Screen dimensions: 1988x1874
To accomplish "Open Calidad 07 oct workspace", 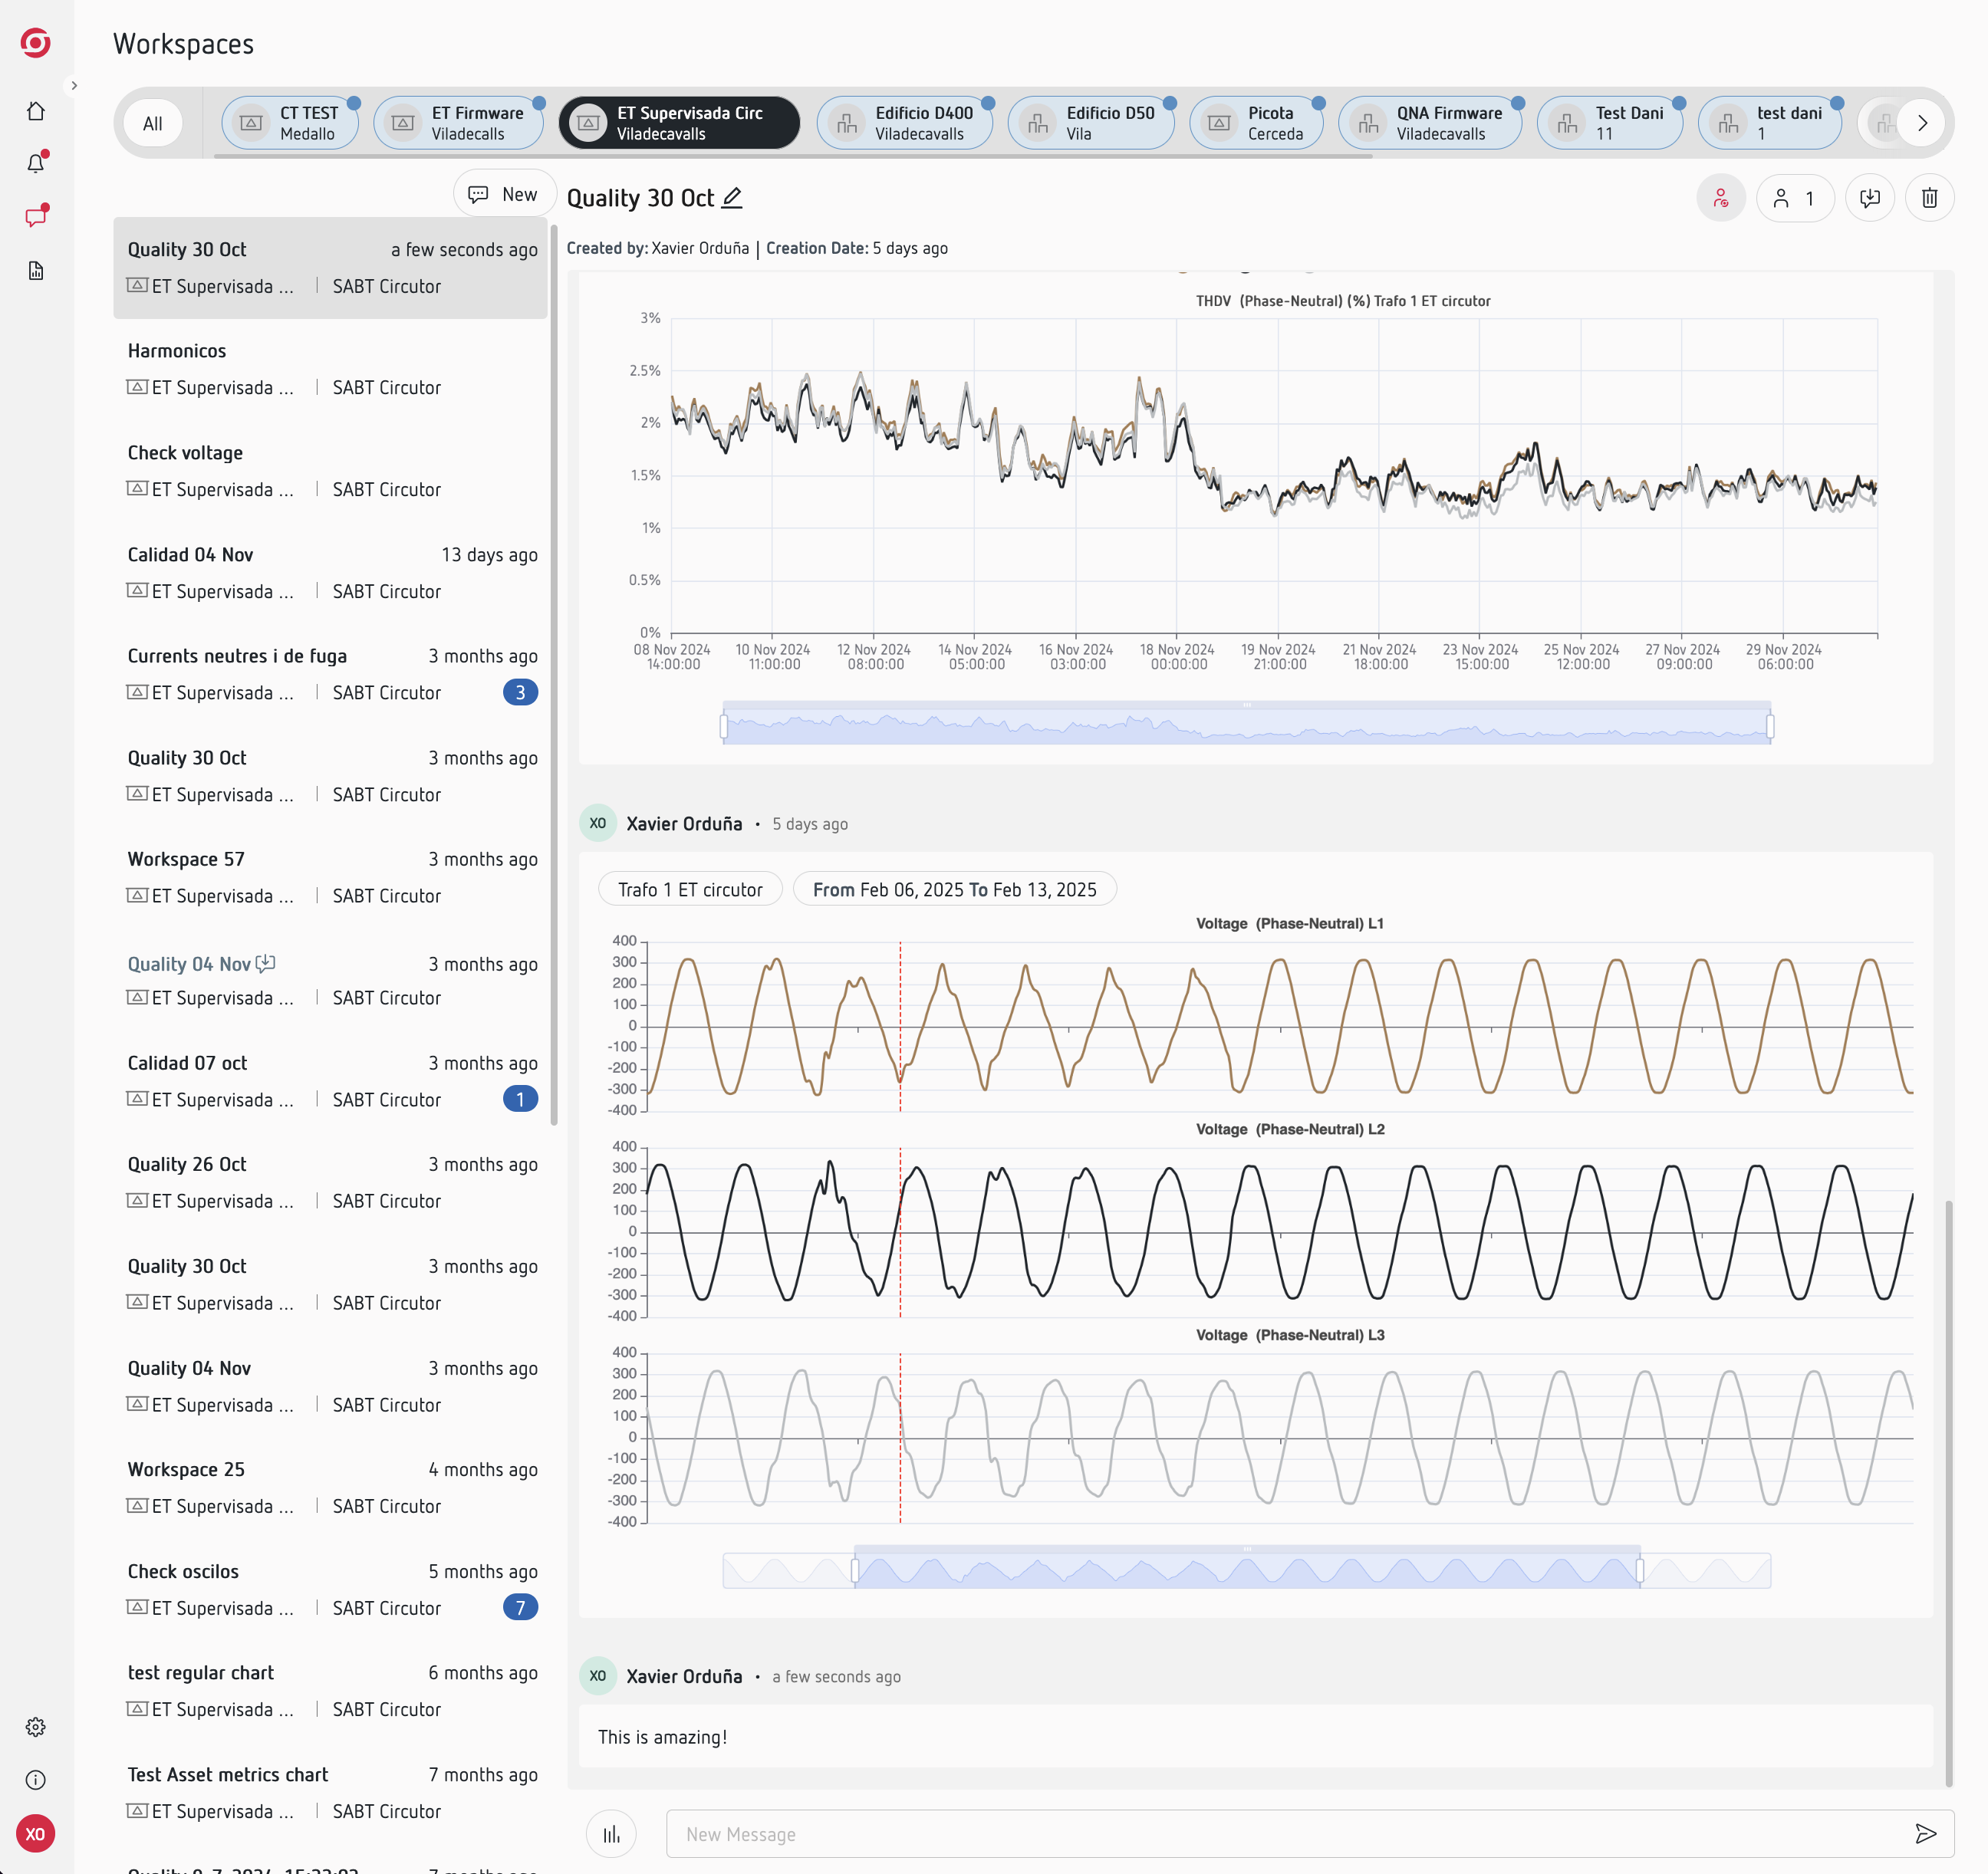I will pyautogui.click(x=330, y=1081).
